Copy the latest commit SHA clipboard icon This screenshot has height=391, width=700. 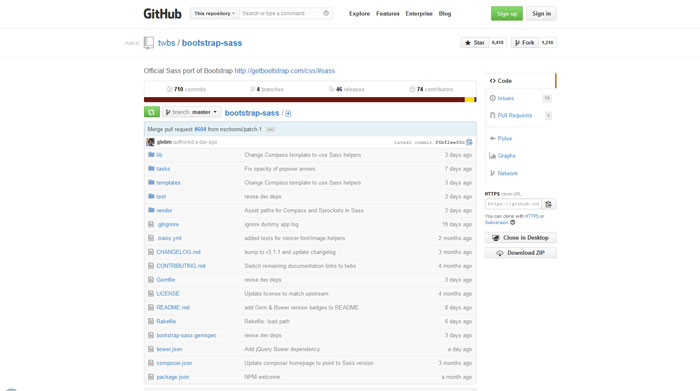coord(469,142)
